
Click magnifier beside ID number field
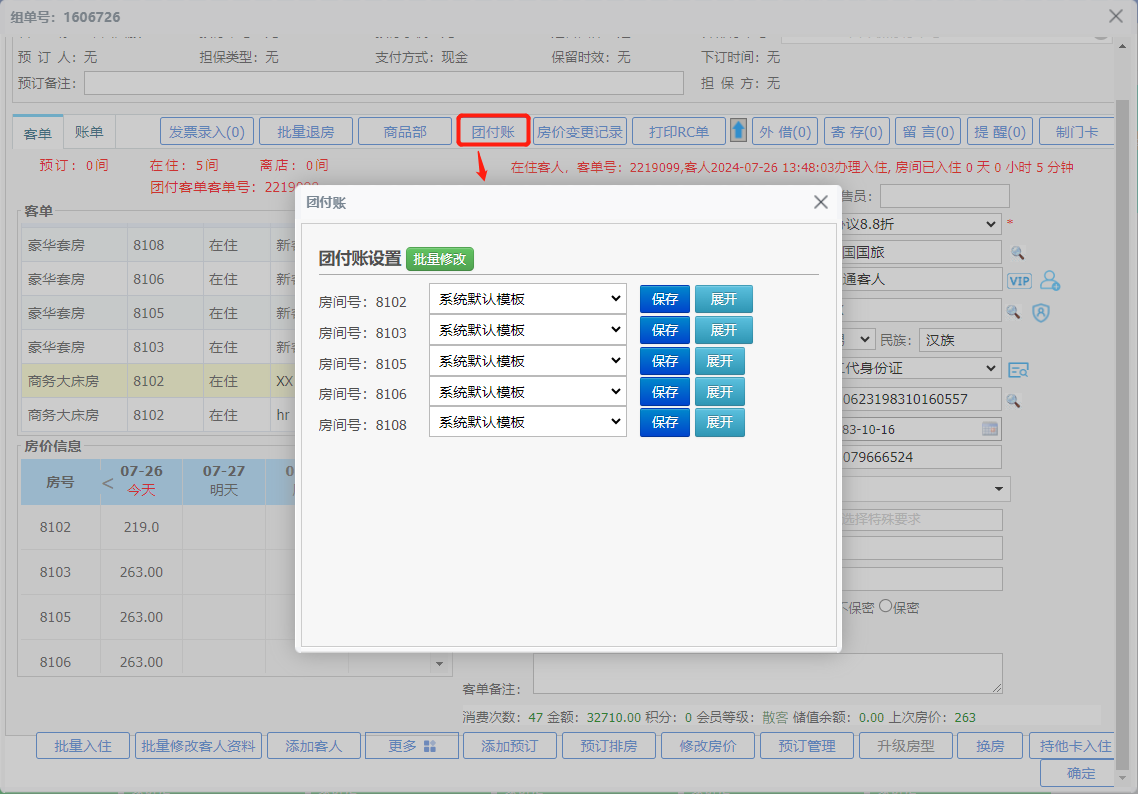point(1013,401)
